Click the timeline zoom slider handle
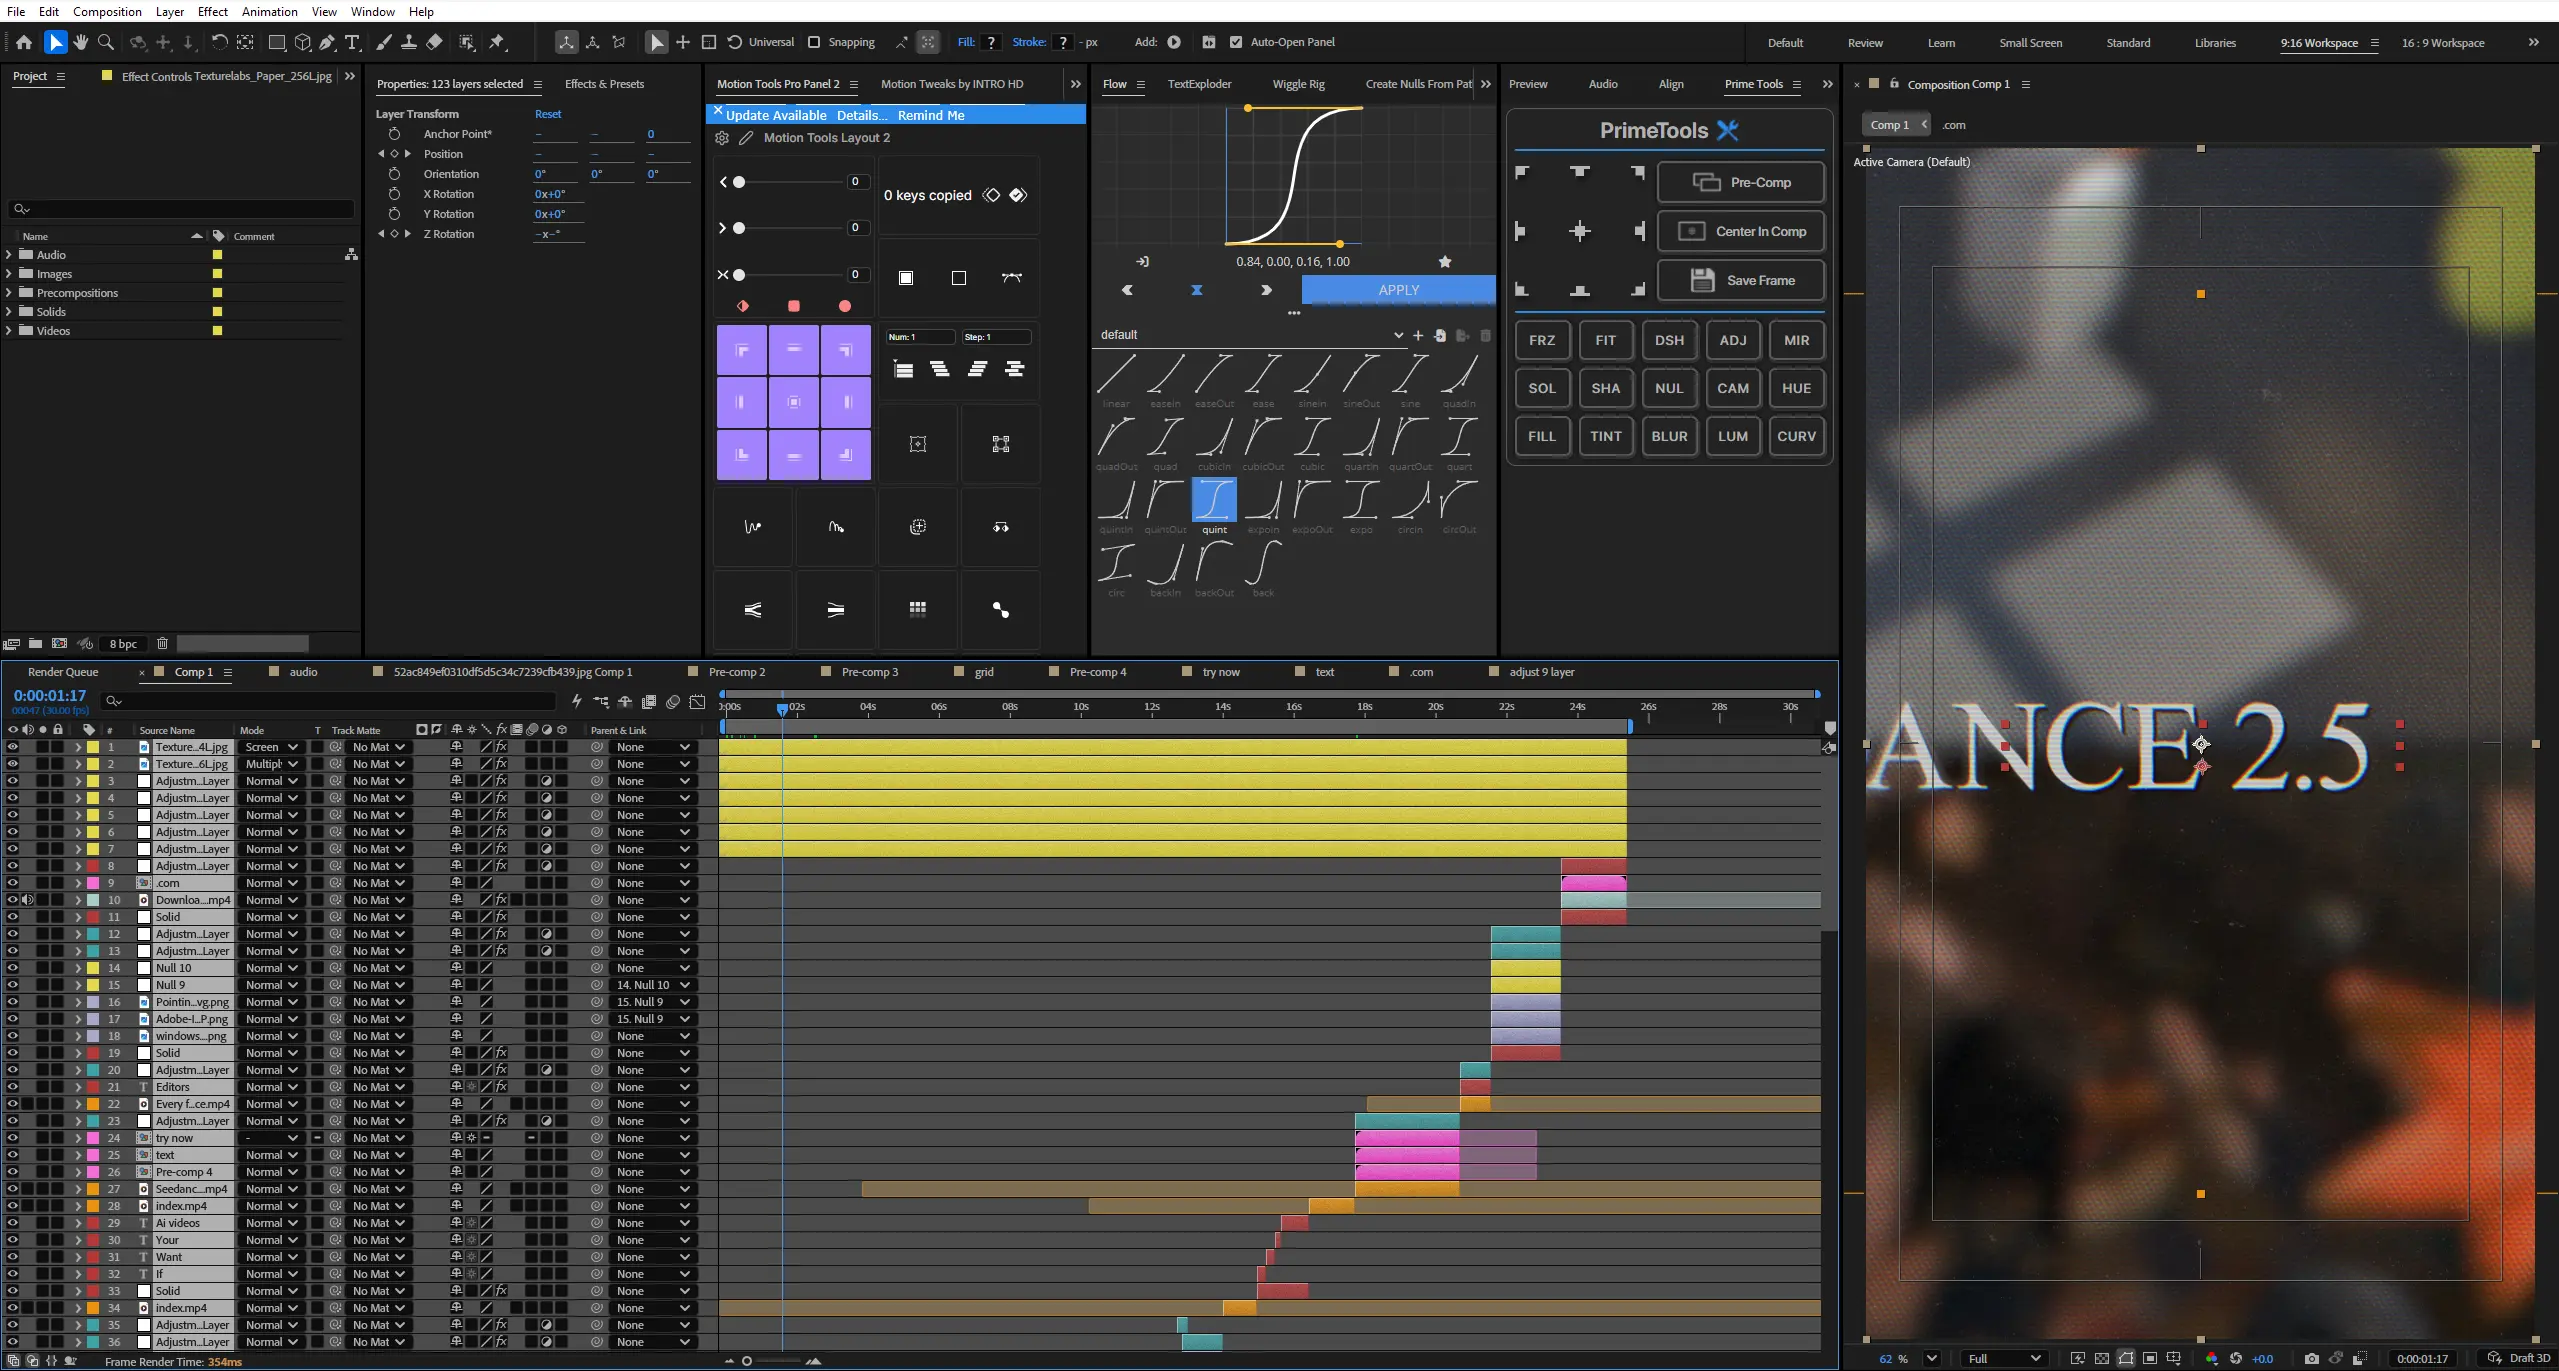 pyautogui.click(x=746, y=1360)
